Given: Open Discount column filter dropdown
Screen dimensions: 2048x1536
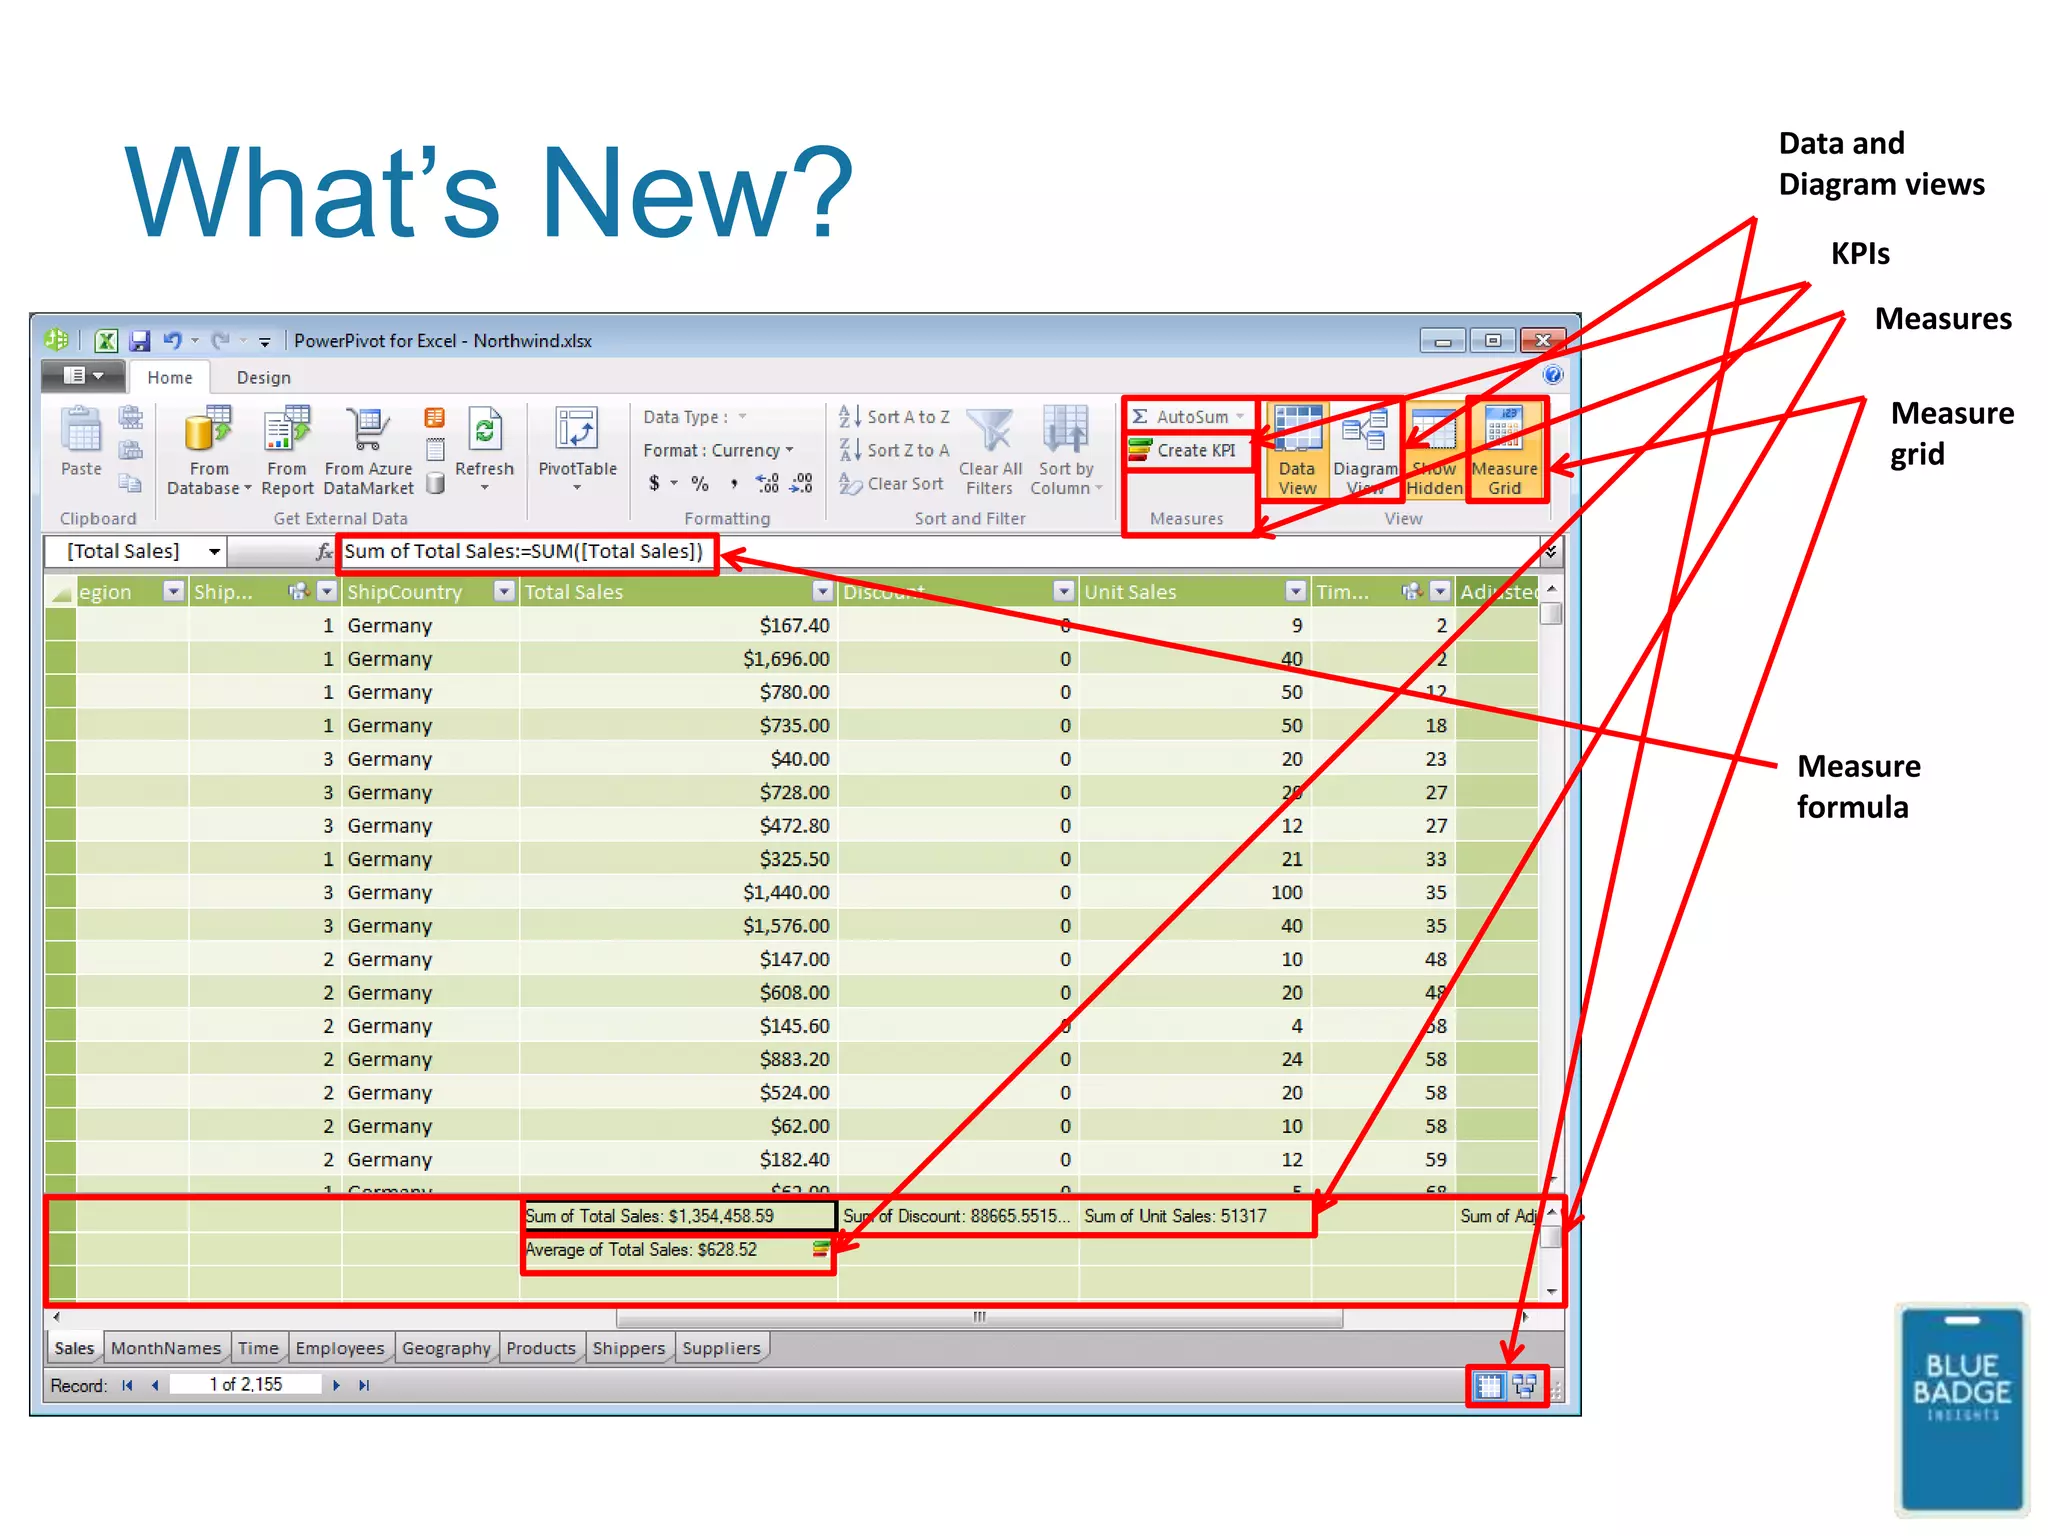Looking at the screenshot, I should (1063, 592).
